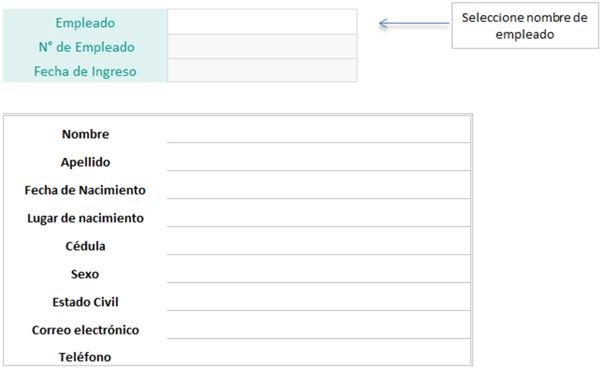The width and height of the screenshot is (607, 384).
Task: Click the Nombre value field
Action: (319, 131)
